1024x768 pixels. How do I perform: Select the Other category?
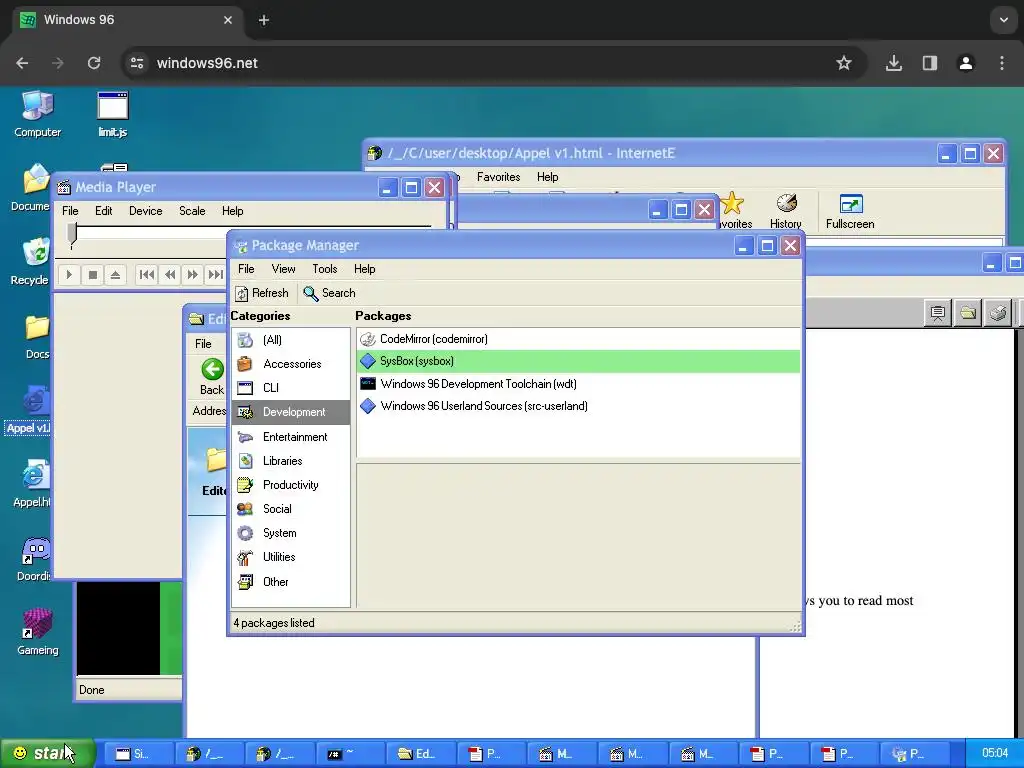(x=291, y=582)
